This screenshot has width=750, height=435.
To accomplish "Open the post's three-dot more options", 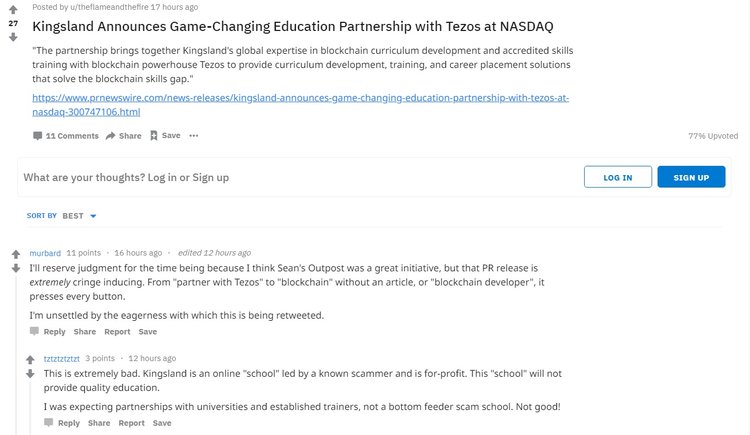I will 194,136.
